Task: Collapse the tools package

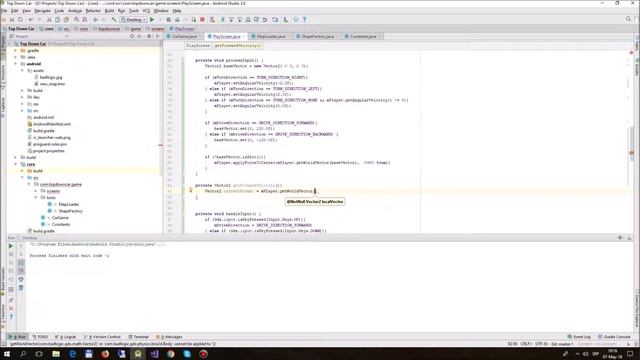Action: click(x=36, y=198)
